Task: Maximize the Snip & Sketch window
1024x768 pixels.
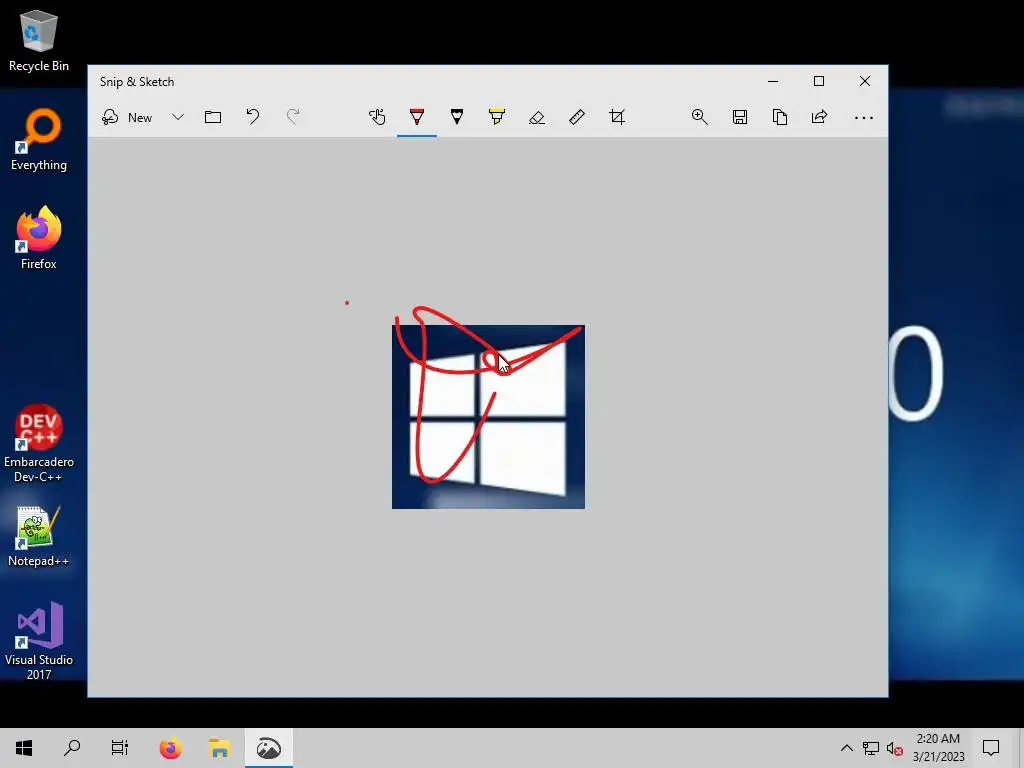Action: pyautogui.click(x=819, y=82)
